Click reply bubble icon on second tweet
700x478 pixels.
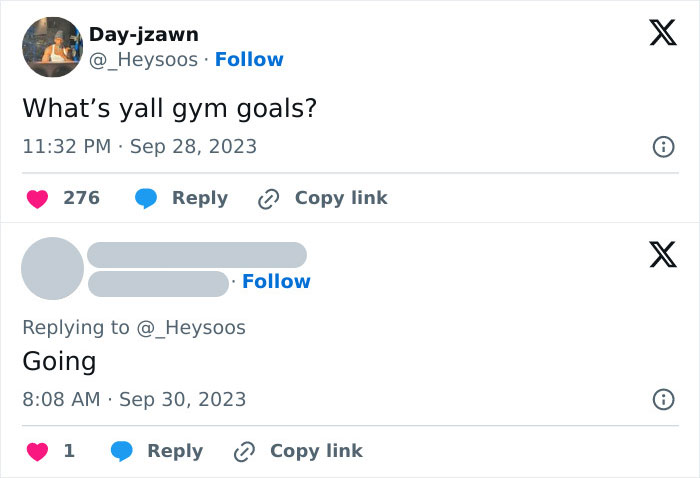pos(121,451)
